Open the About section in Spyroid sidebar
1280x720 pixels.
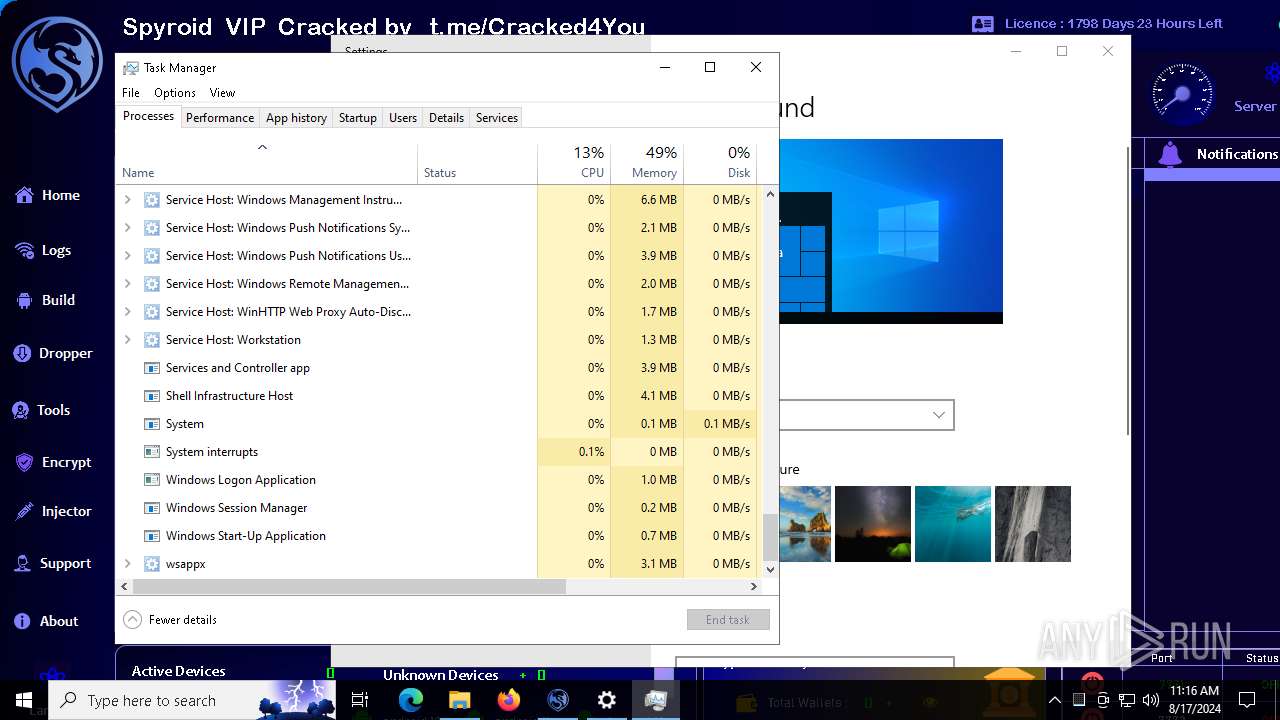point(46,621)
